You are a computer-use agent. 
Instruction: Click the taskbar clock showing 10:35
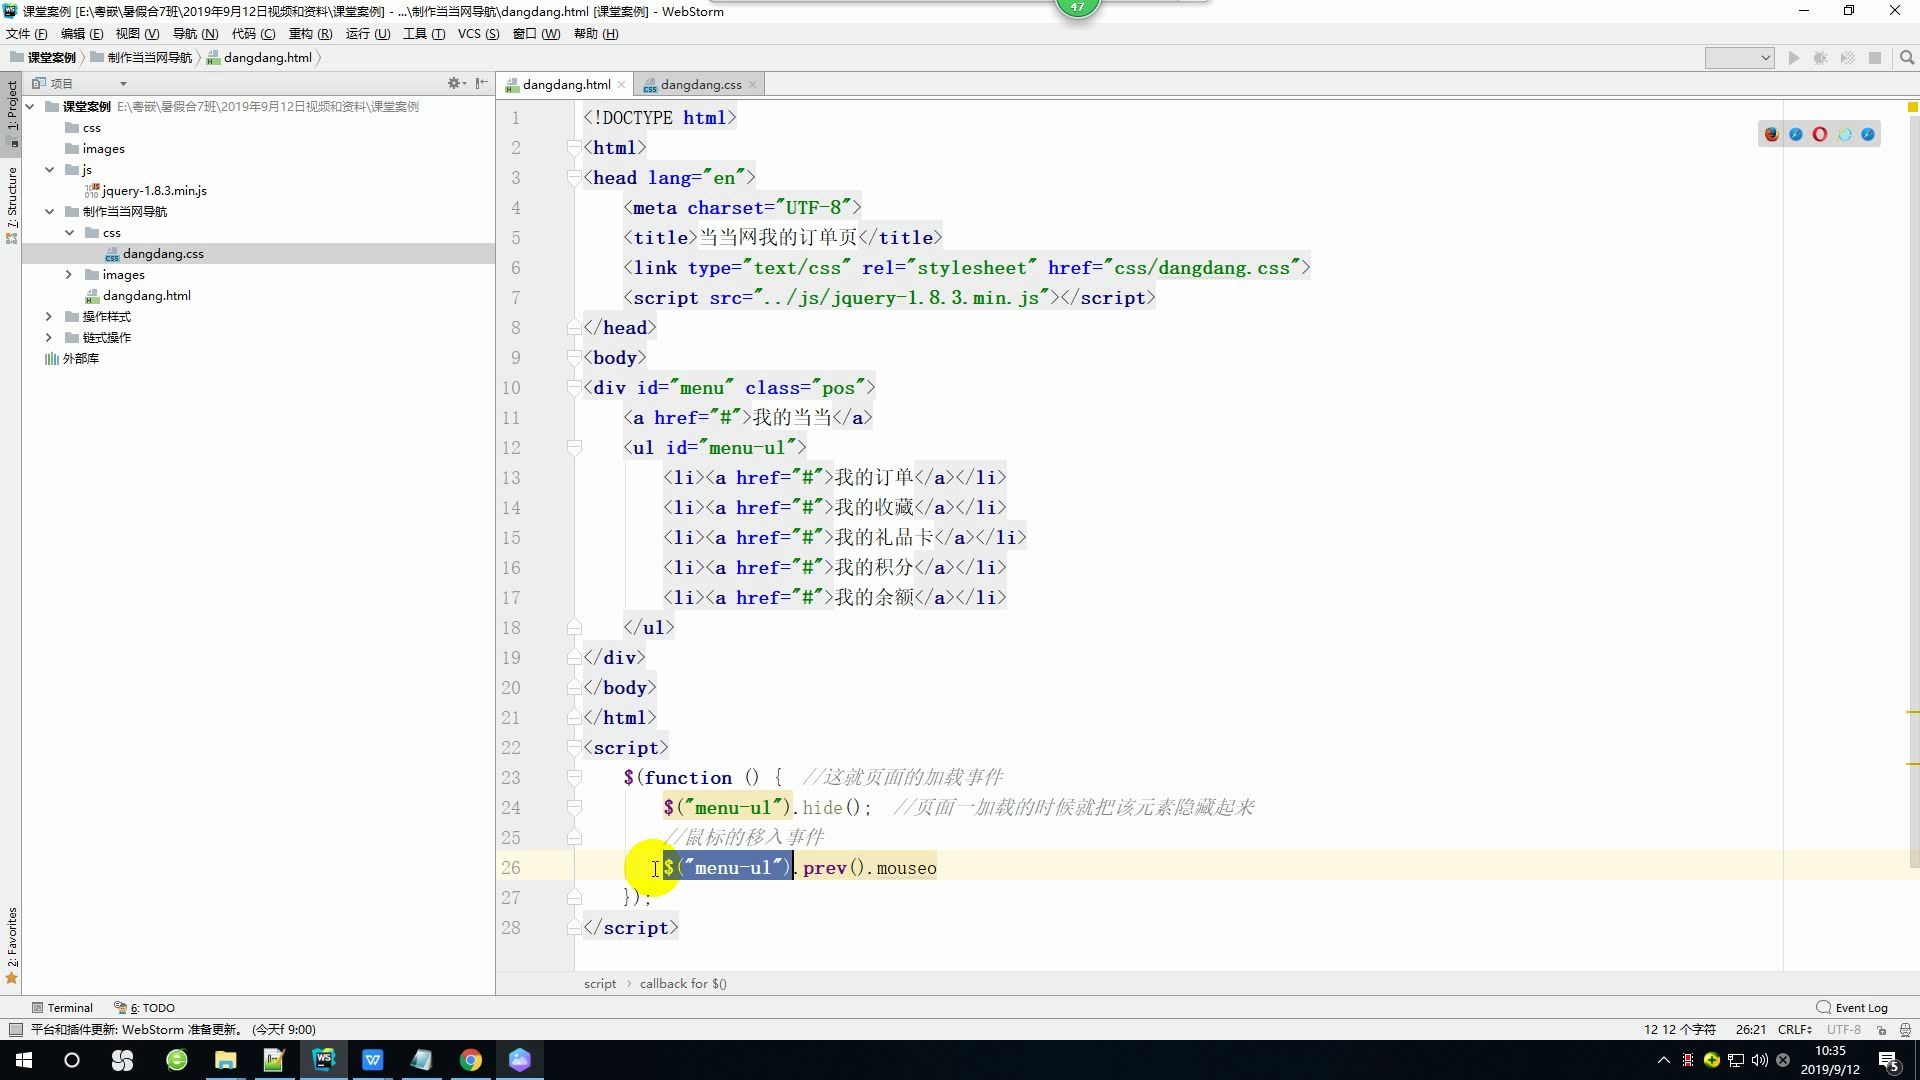[1830, 1060]
